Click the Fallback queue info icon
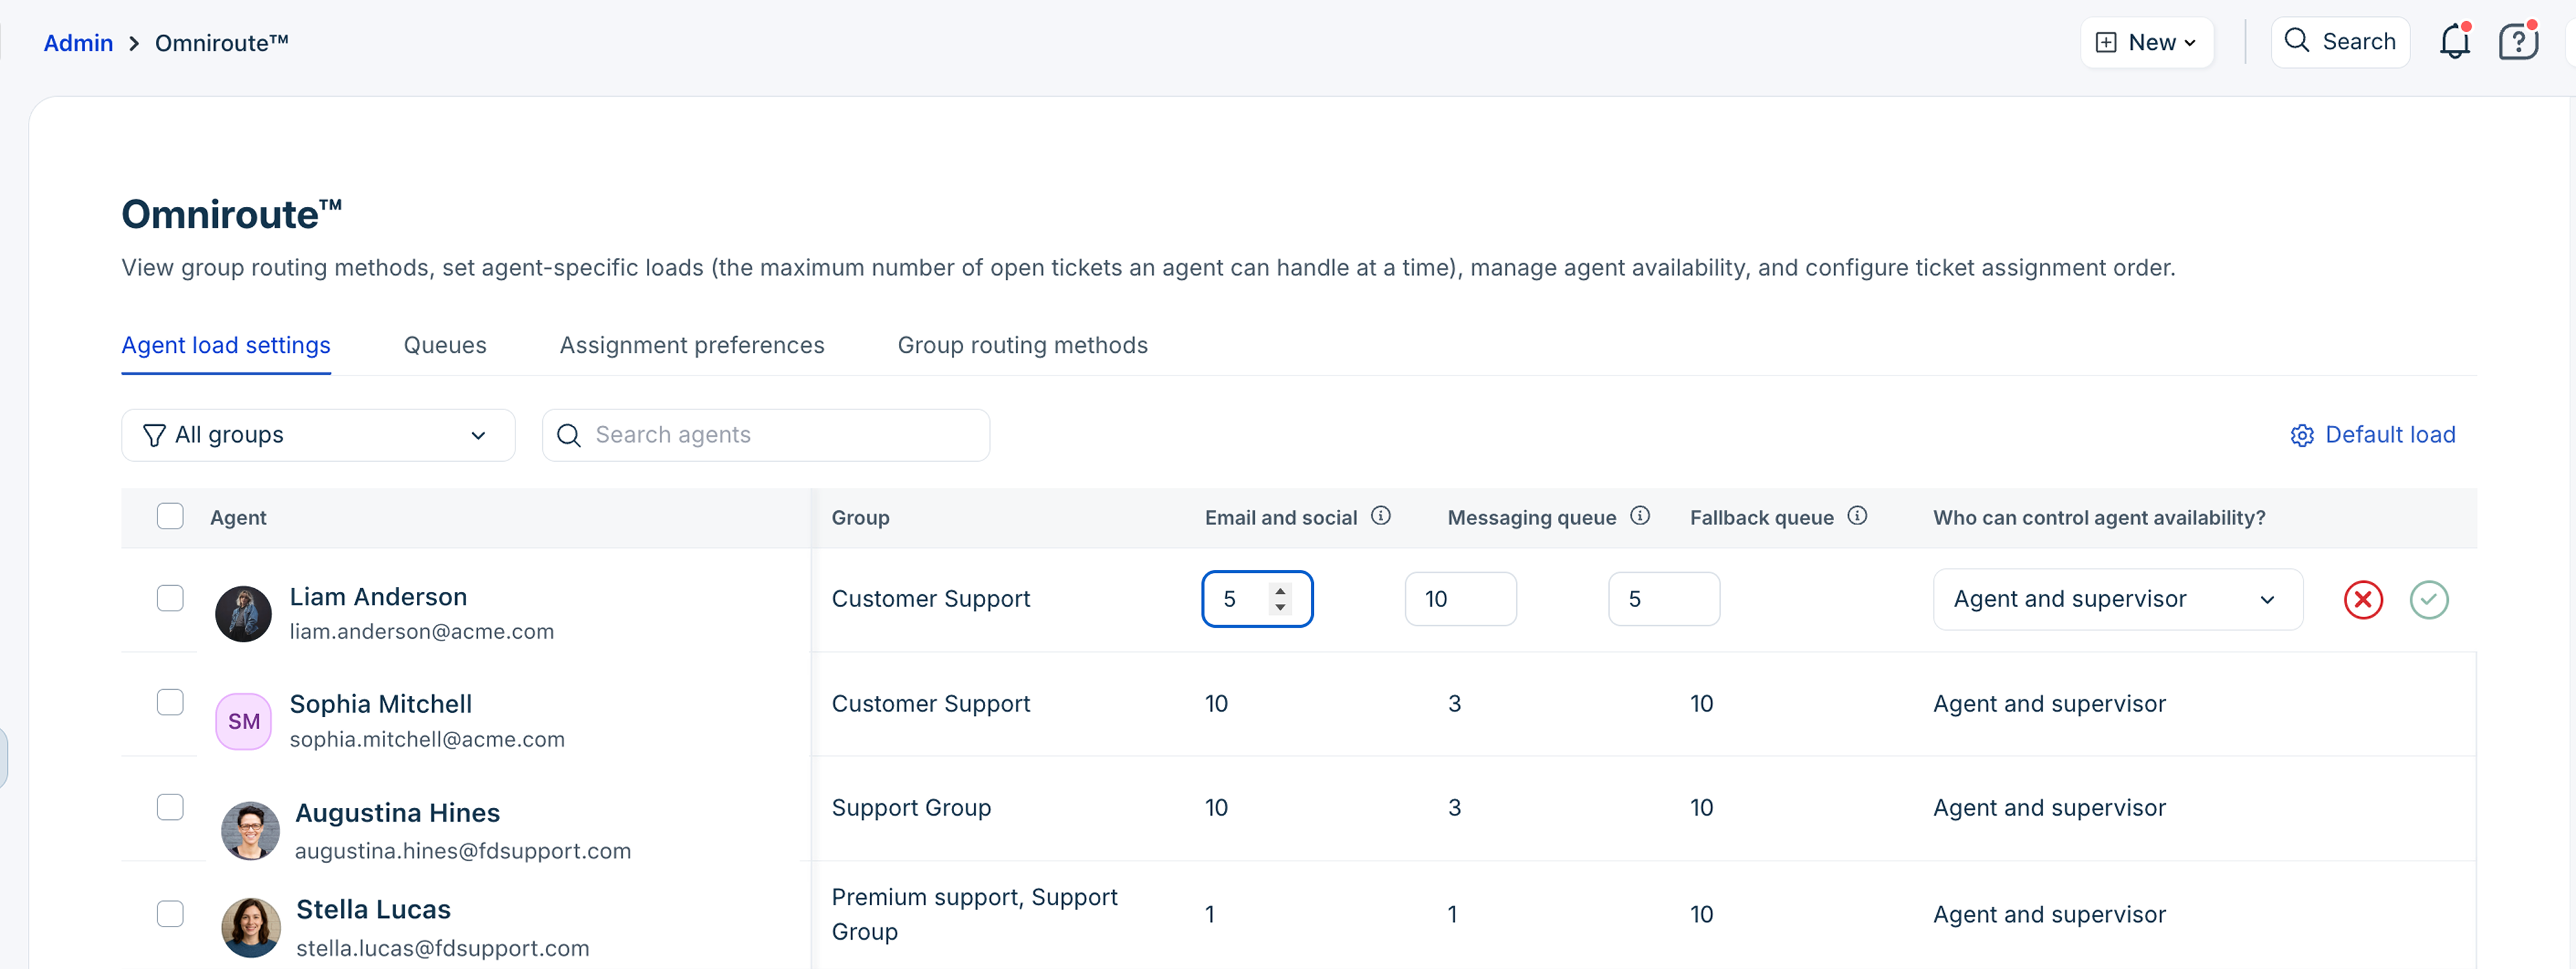The width and height of the screenshot is (2576, 969). tap(1857, 516)
